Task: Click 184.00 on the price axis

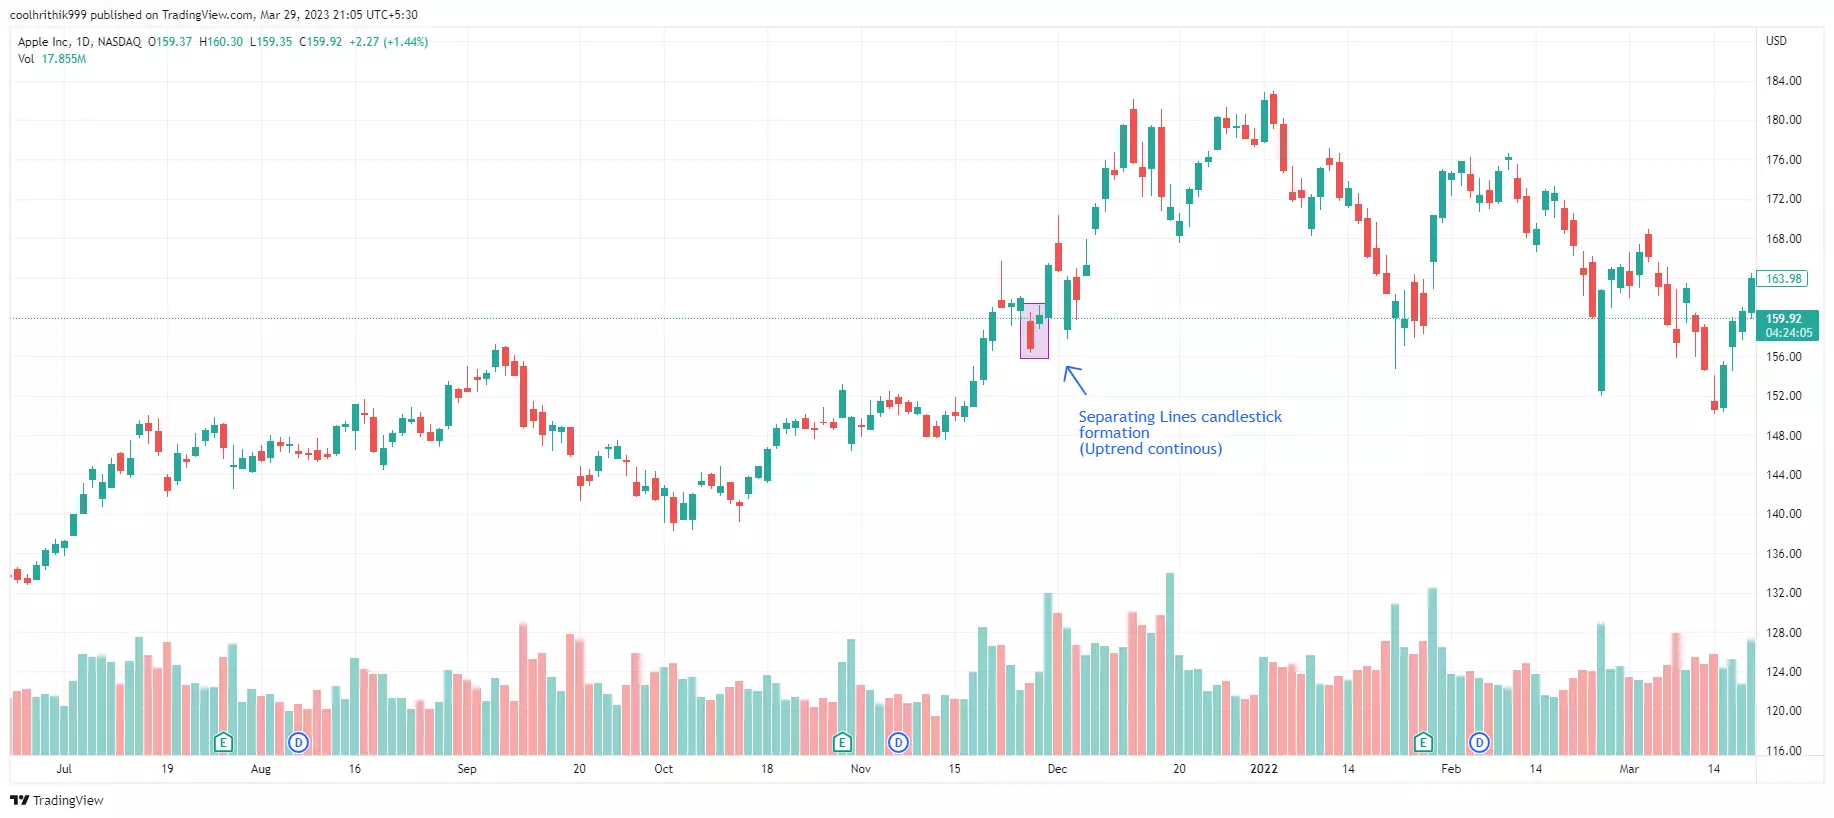Action: coord(1783,81)
